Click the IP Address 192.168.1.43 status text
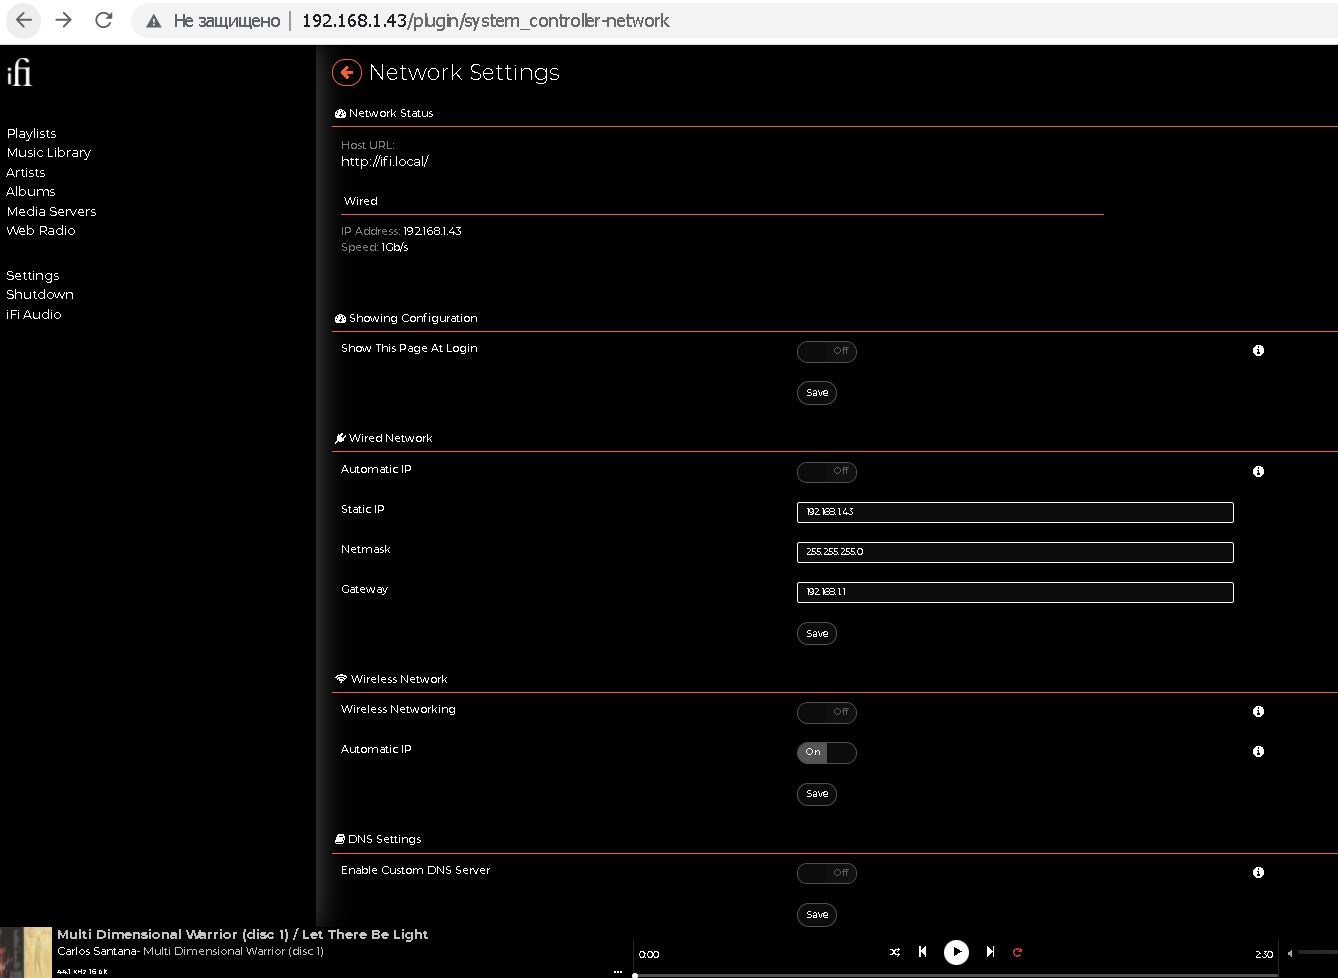Screen dimensions: 1338x978 point(401,231)
